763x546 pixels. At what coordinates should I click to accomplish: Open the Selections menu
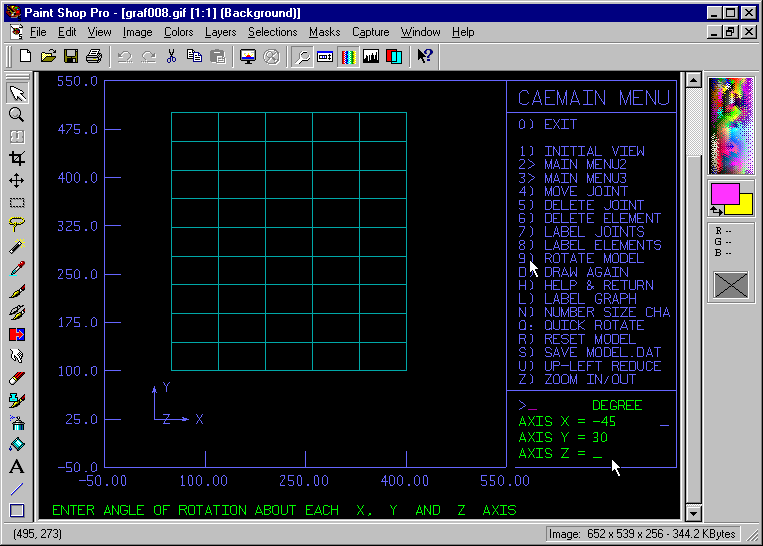[272, 32]
